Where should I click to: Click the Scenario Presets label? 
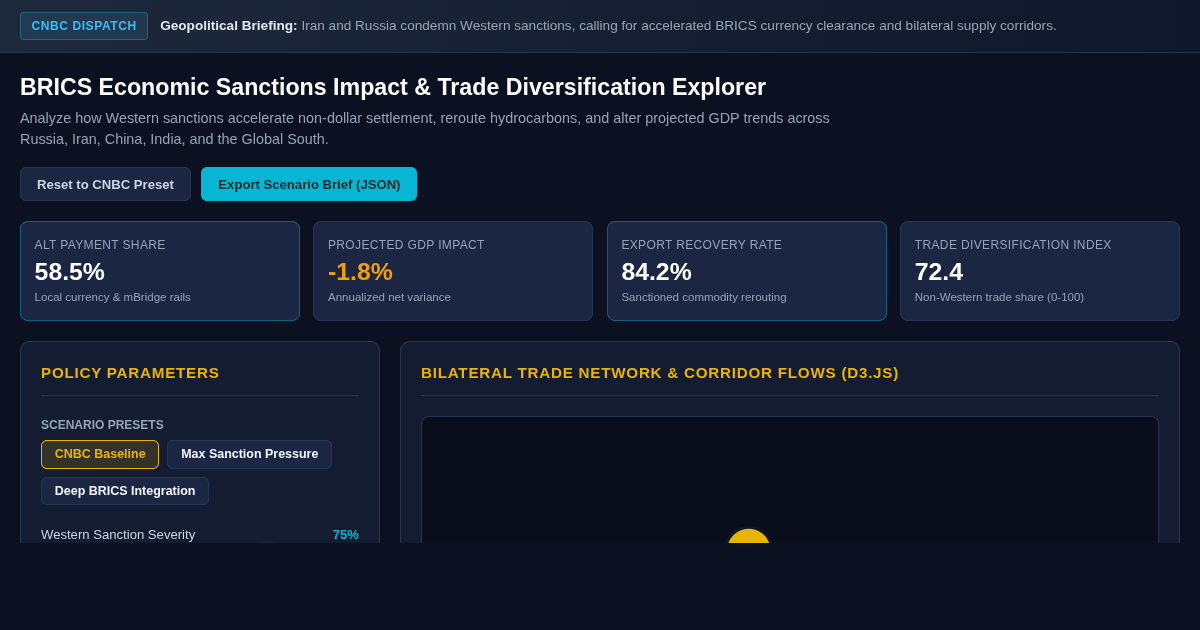102,425
